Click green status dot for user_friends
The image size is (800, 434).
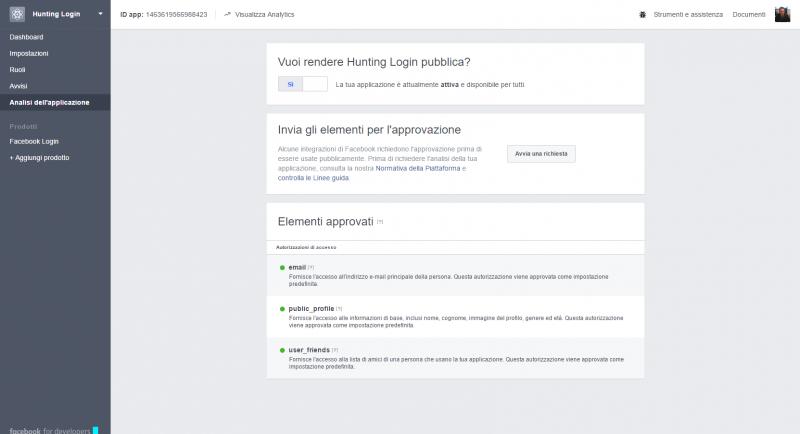(282, 350)
